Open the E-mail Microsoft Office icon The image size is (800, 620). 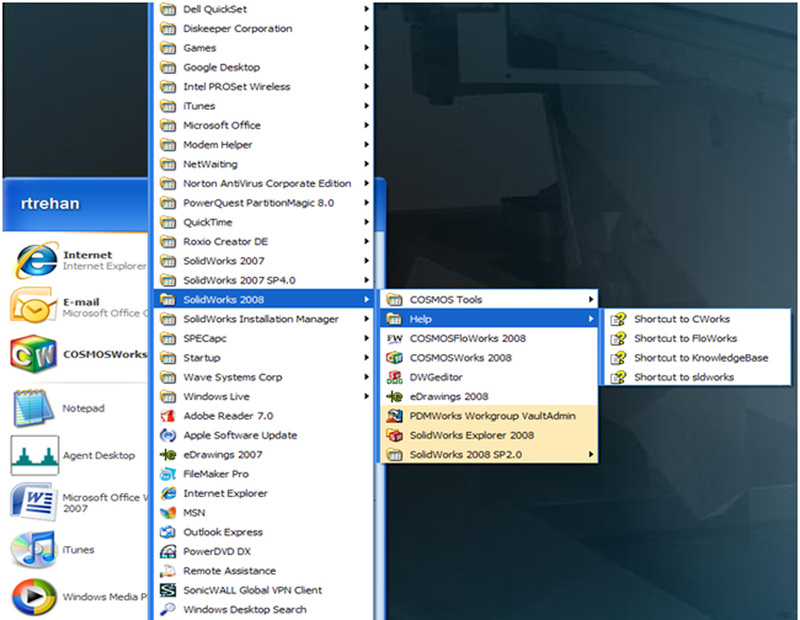[33, 305]
